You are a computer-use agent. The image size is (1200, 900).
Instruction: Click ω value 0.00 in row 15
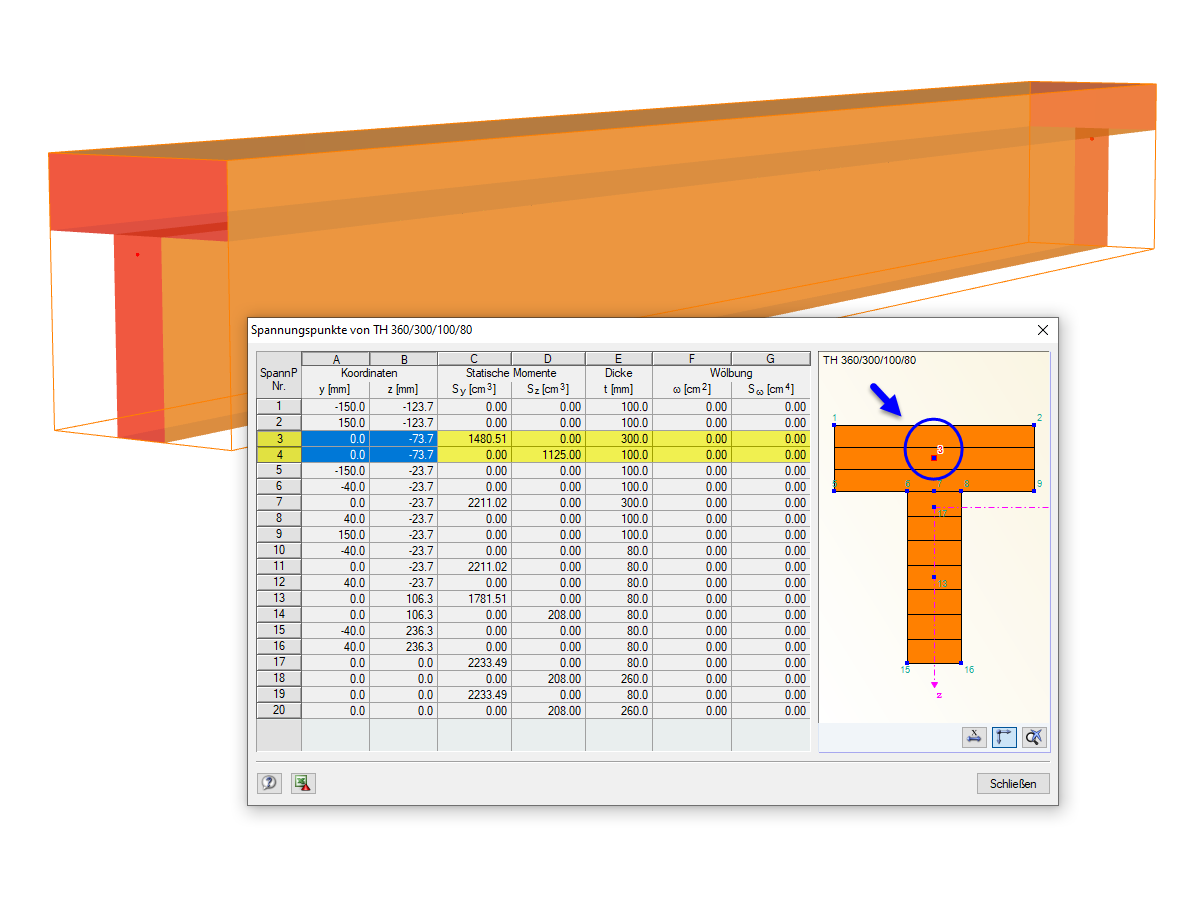692,631
